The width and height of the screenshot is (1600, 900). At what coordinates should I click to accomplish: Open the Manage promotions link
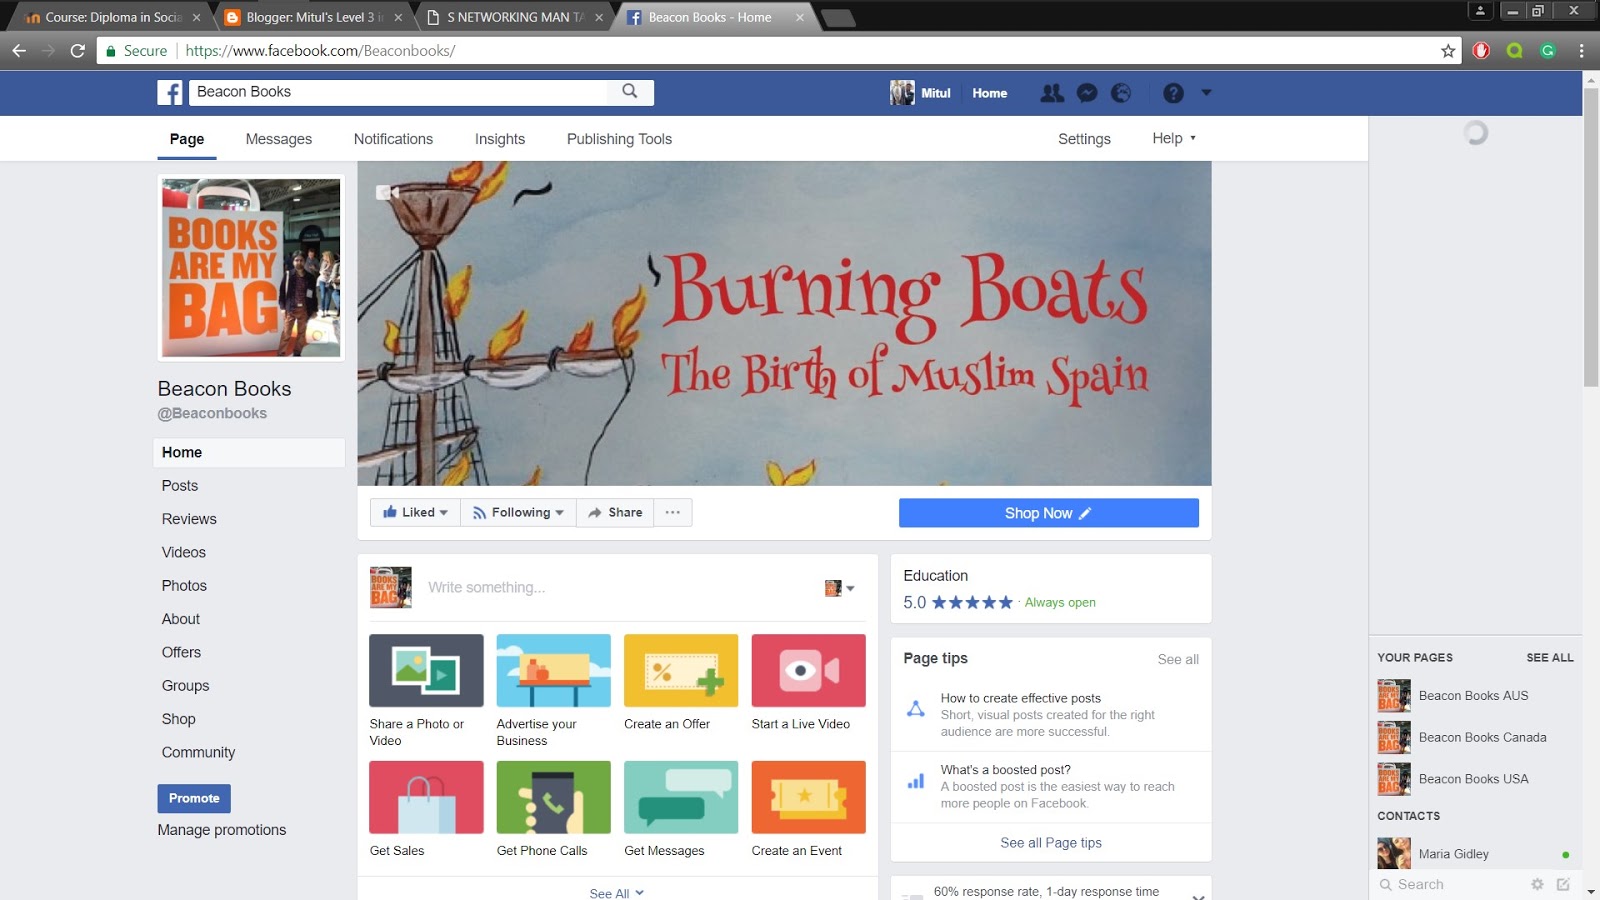click(222, 830)
